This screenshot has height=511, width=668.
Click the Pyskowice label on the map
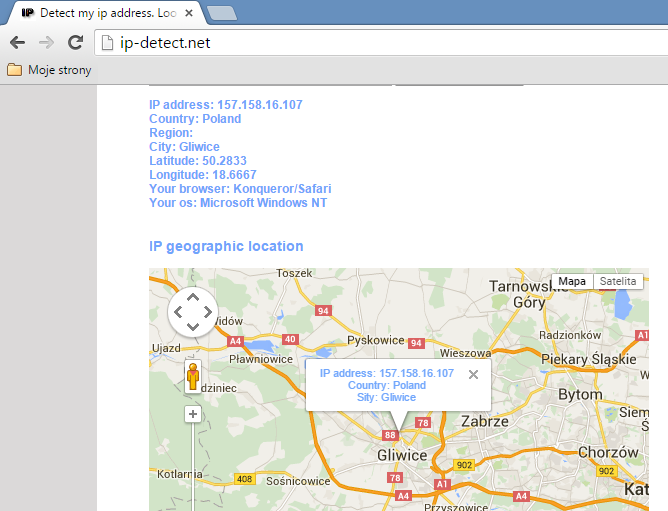(x=376, y=340)
